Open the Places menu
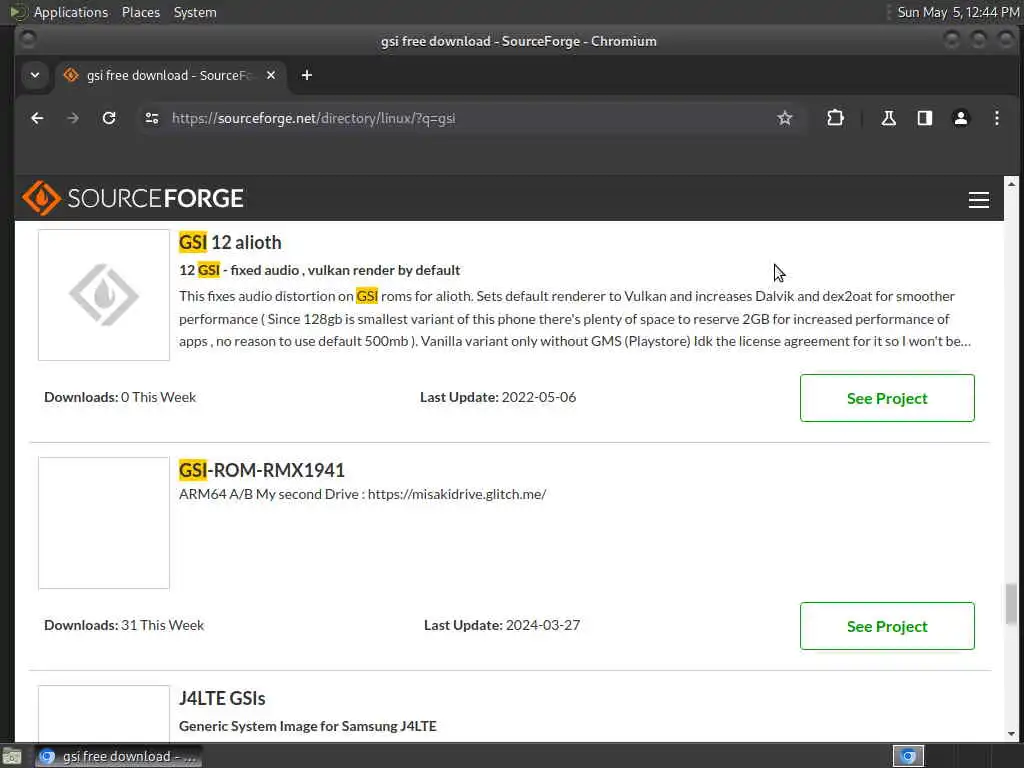Screen dimensions: 1024x768 140,12
